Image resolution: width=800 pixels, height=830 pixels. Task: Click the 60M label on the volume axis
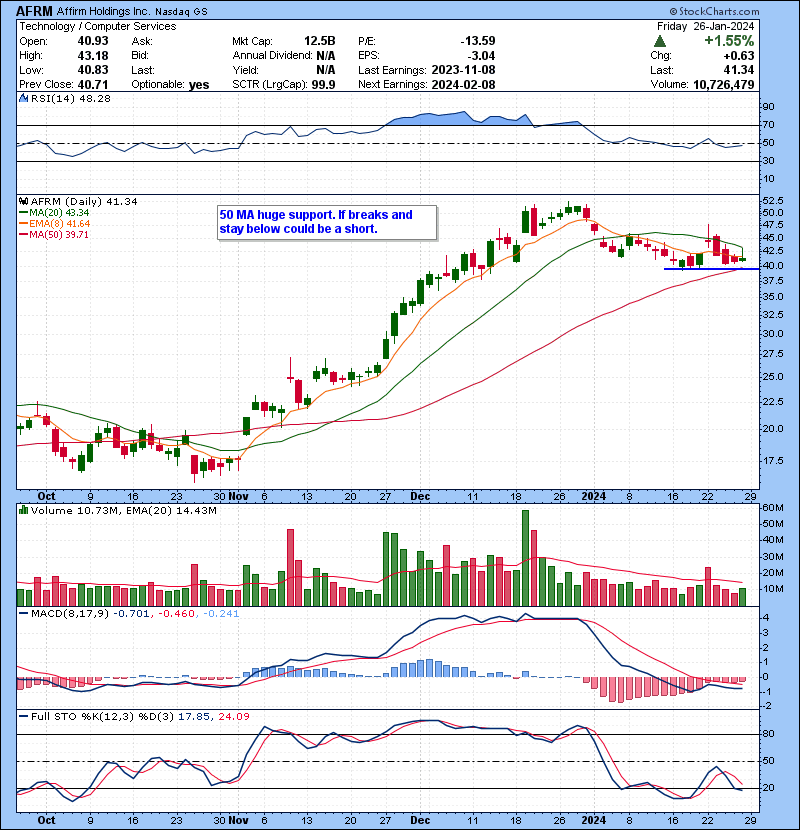(772, 508)
